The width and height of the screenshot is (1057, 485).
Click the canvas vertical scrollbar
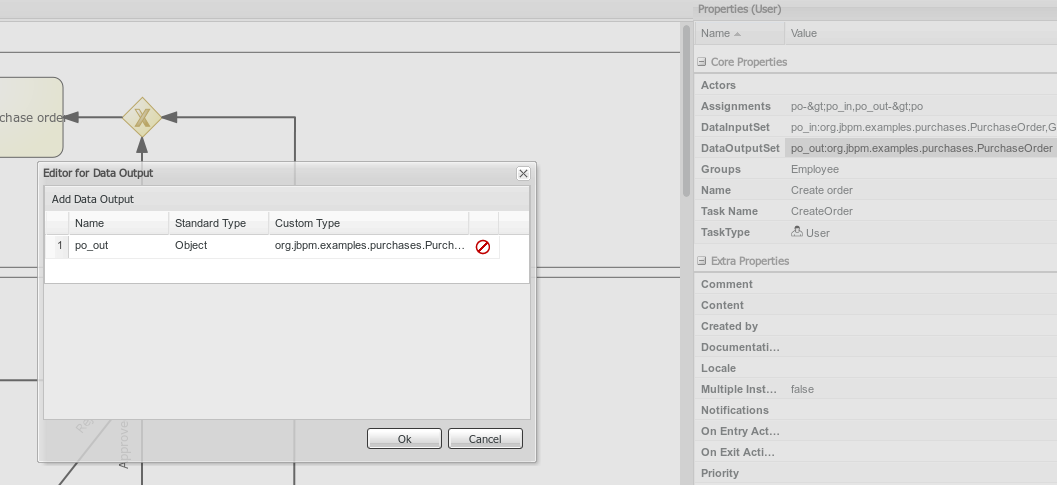[687, 110]
